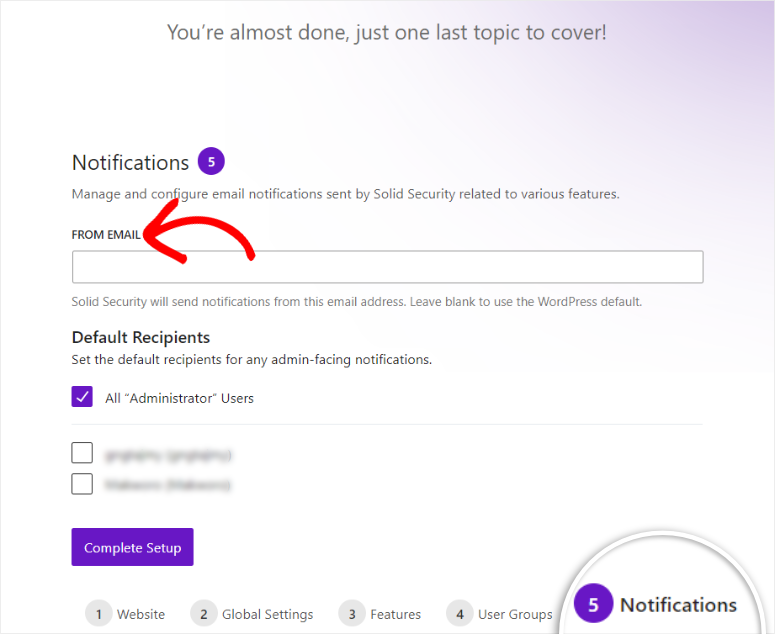Click the purple 5 circle in bottom stepper

tap(593, 605)
